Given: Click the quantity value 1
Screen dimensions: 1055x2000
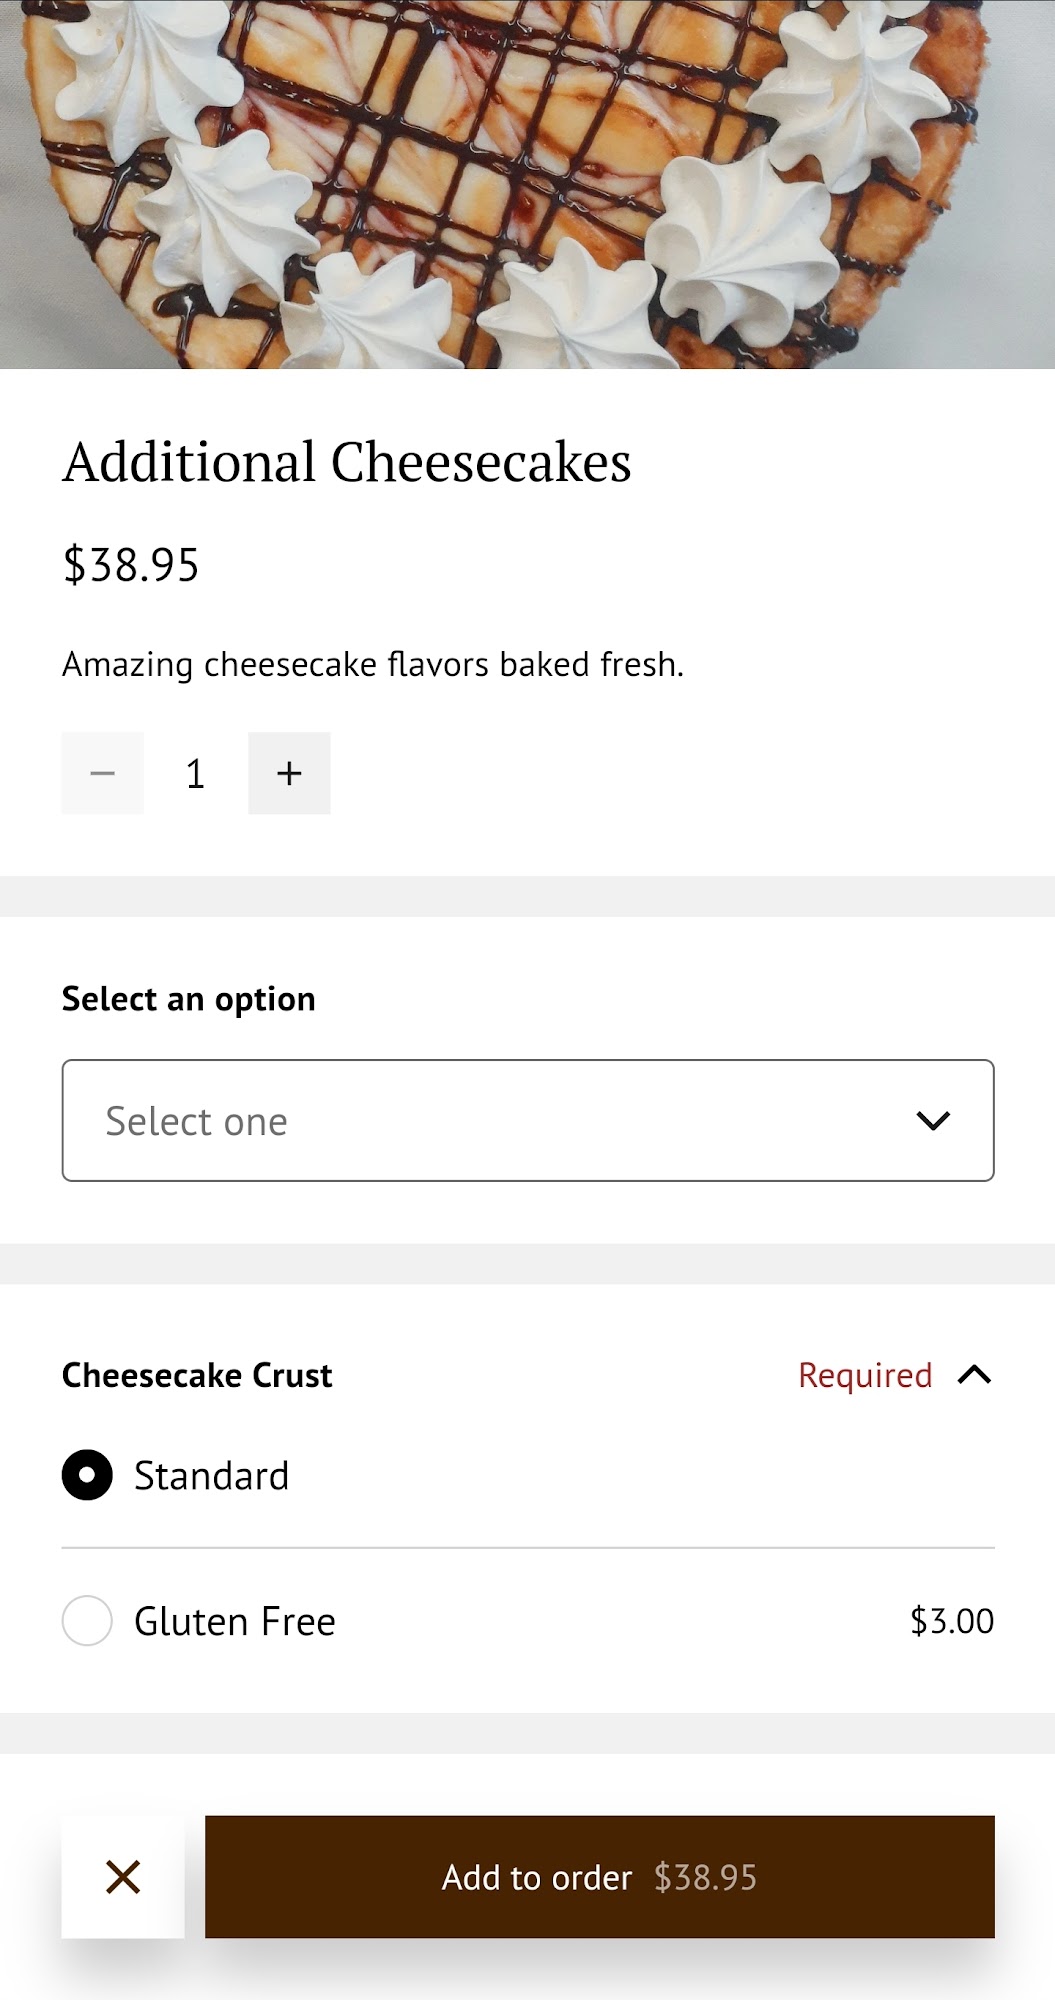Looking at the screenshot, I should click(195, 773).
